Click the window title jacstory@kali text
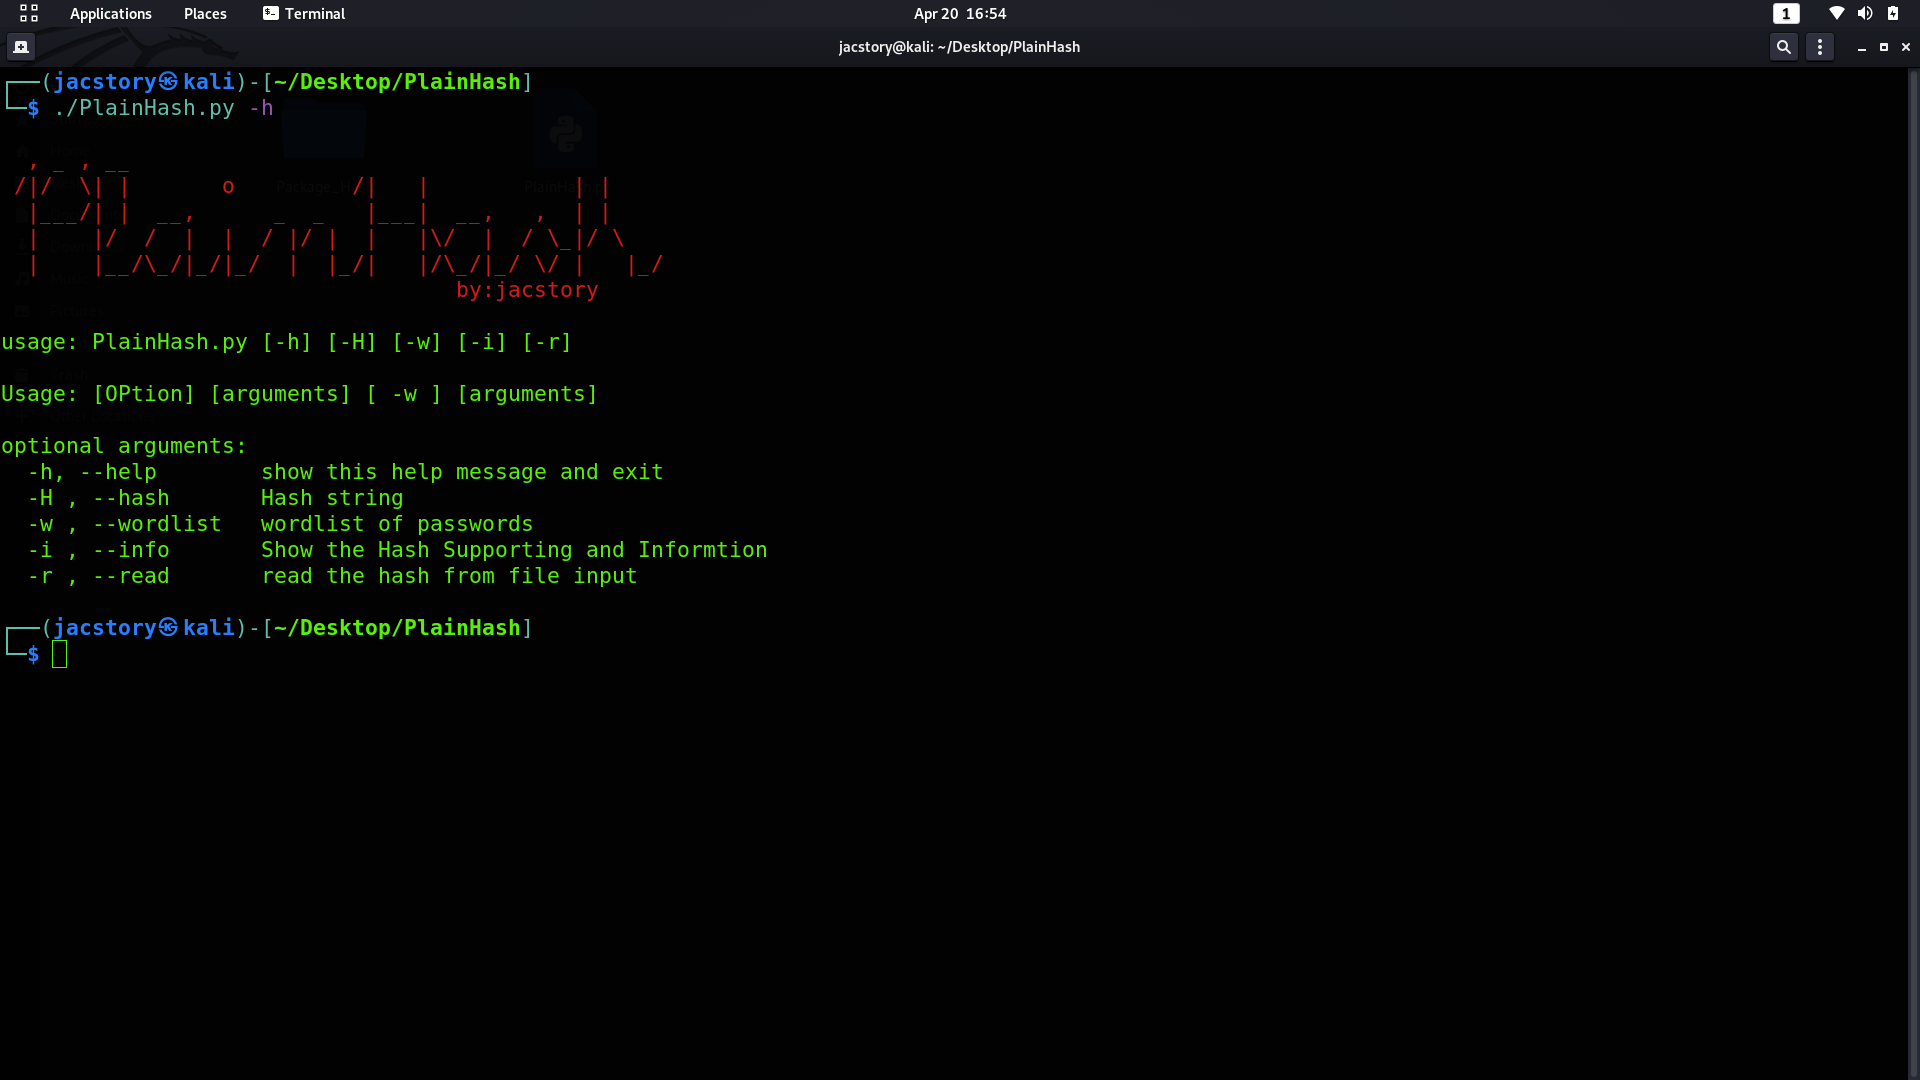The height and width of the screenshot is (1080, 1920). pos(959,47)
